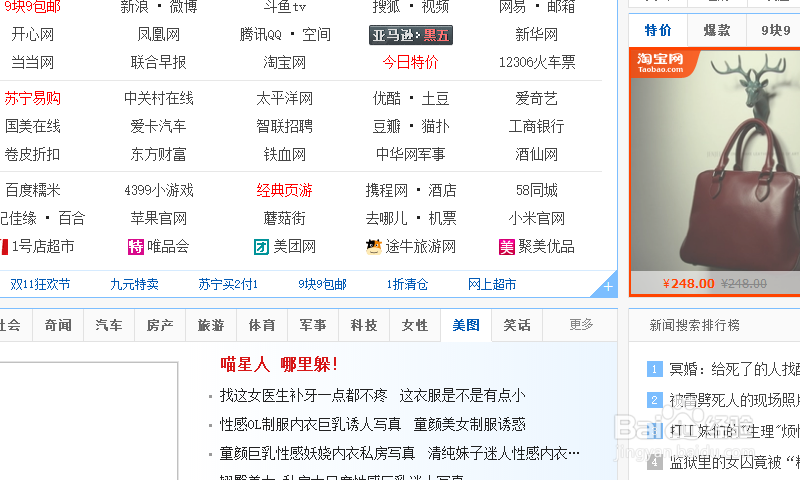Open 工商银行 link
This screenshot has width=800, height=480.
[537, 126]
